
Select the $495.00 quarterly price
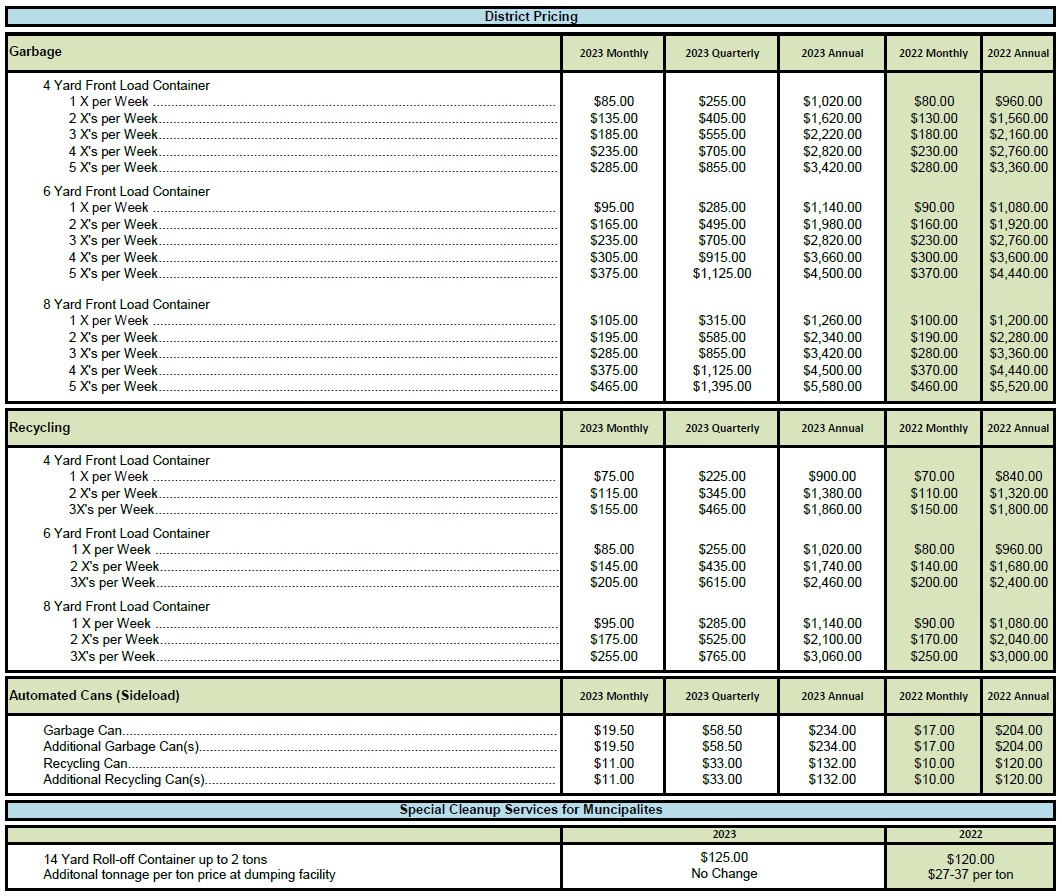(x=722, y=224)
